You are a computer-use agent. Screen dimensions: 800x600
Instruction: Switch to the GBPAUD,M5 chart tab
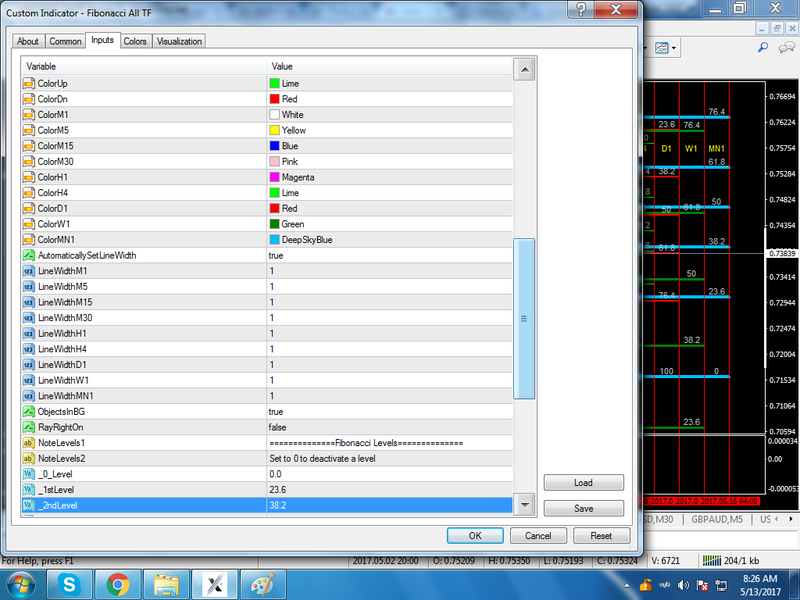pyautogui.click(x=717, y=519)
